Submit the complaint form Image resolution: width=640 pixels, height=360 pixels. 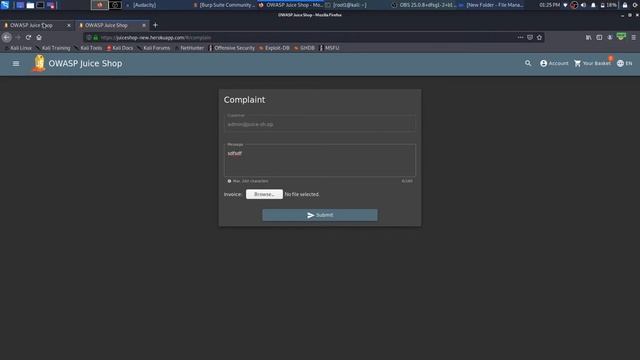point(320,215)
